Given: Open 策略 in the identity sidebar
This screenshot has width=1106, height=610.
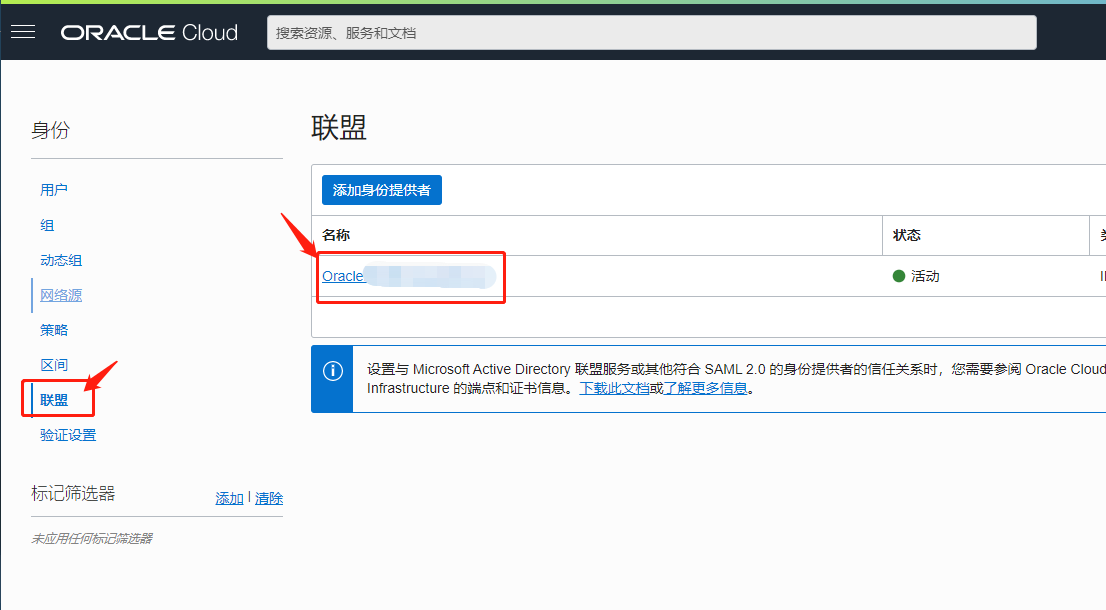Looking at the screenshot, I should (x=54, y=330).
